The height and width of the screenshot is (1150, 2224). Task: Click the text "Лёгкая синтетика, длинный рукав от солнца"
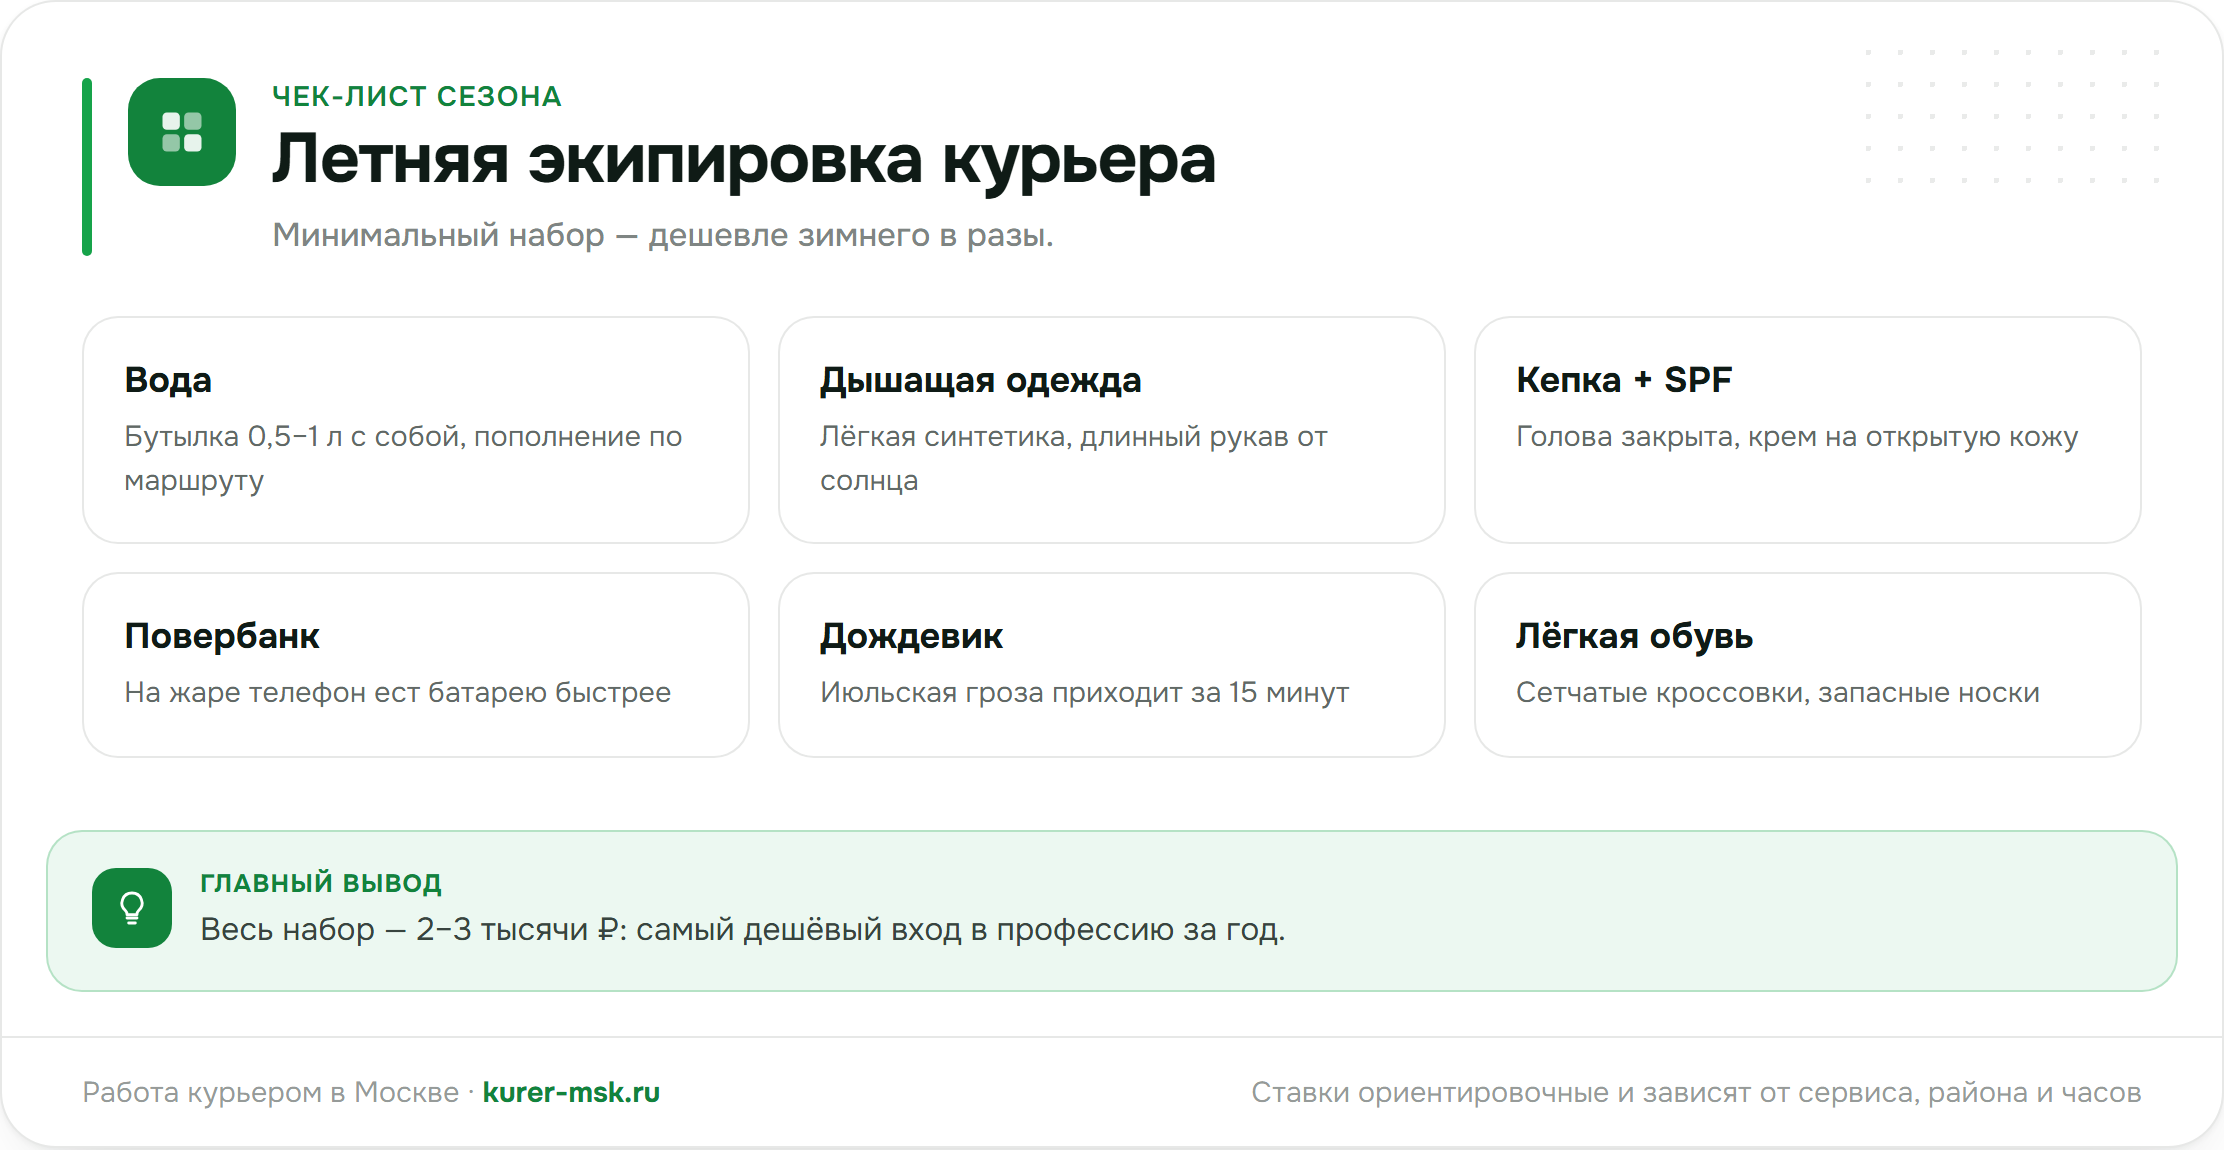1074,458
